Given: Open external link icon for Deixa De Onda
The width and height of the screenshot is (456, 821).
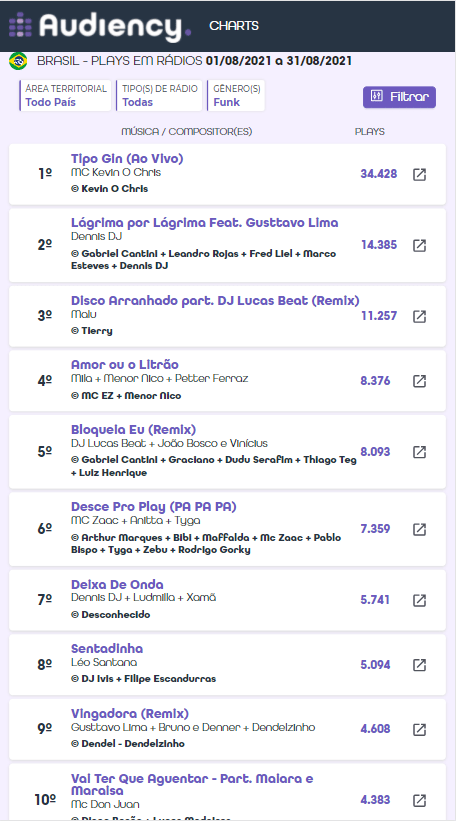Looking at the screenshot, I should (419, 600).
